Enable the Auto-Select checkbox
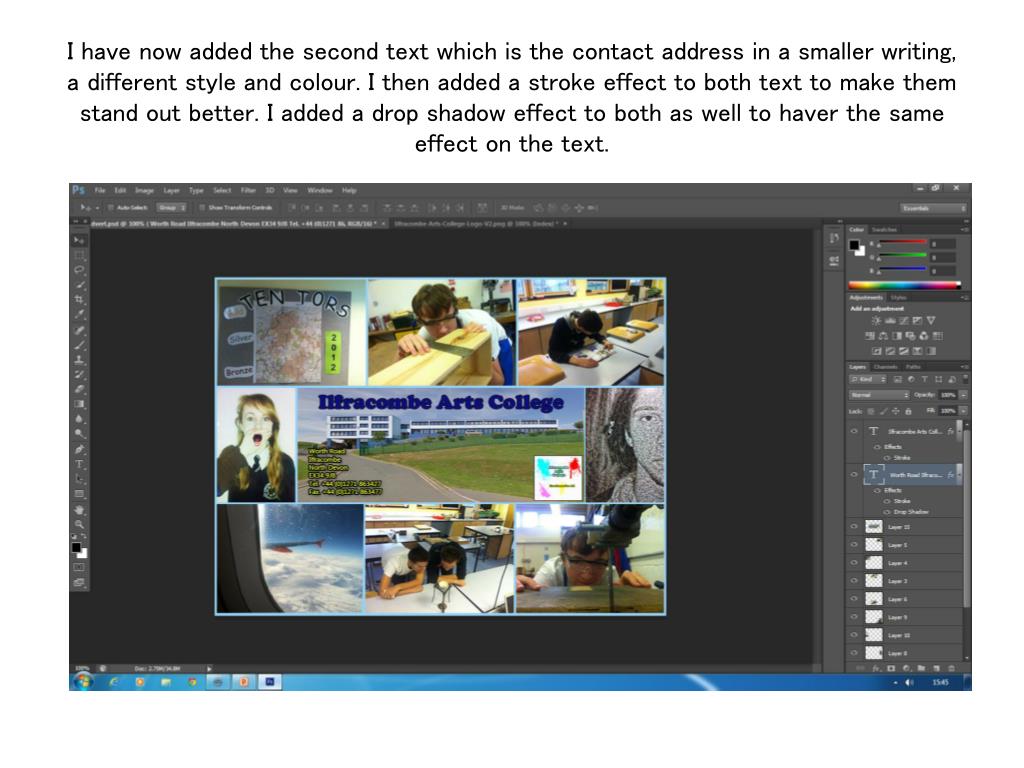 coord(111,208)
